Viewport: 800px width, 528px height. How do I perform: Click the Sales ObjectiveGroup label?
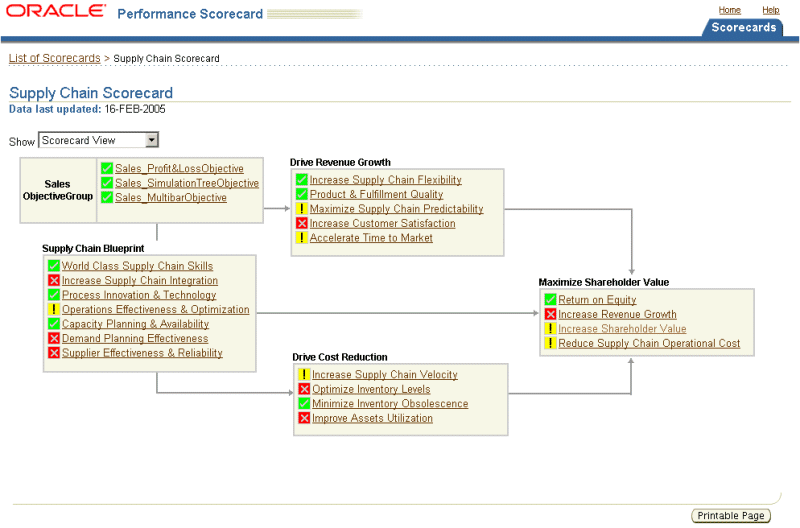(58, 190)
